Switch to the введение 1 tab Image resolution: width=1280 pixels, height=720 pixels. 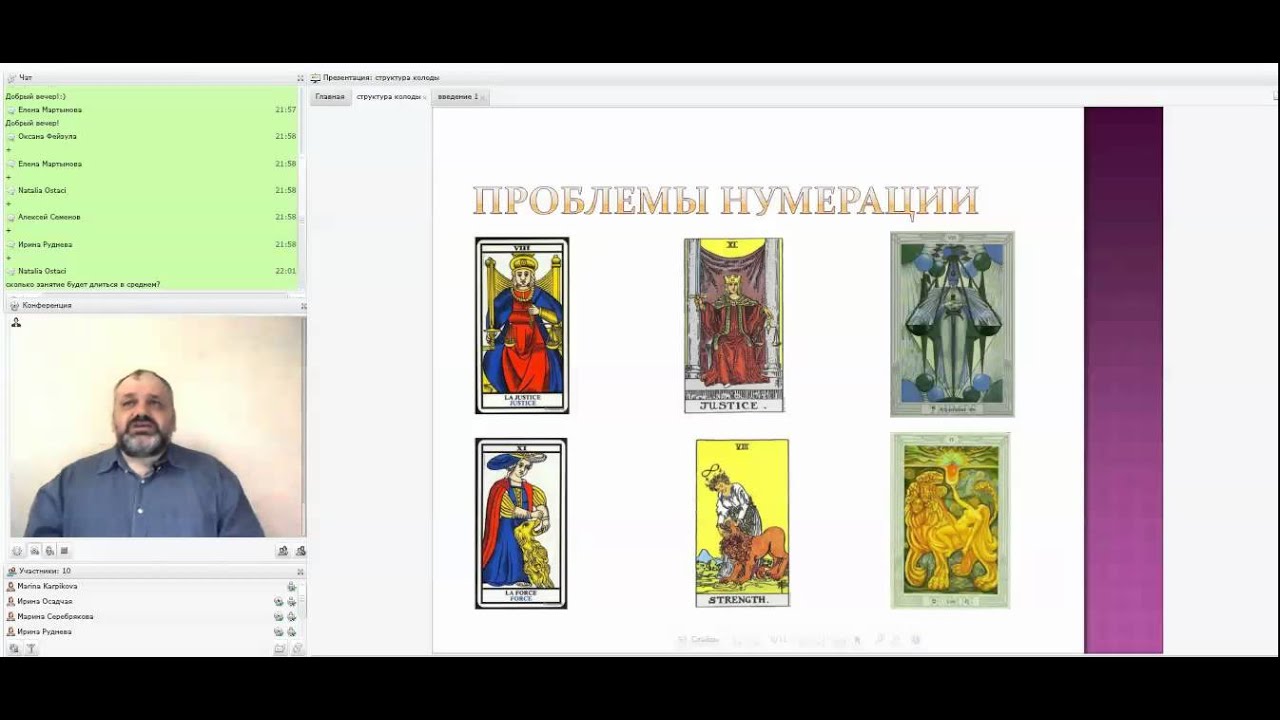(x=458, y=97)
